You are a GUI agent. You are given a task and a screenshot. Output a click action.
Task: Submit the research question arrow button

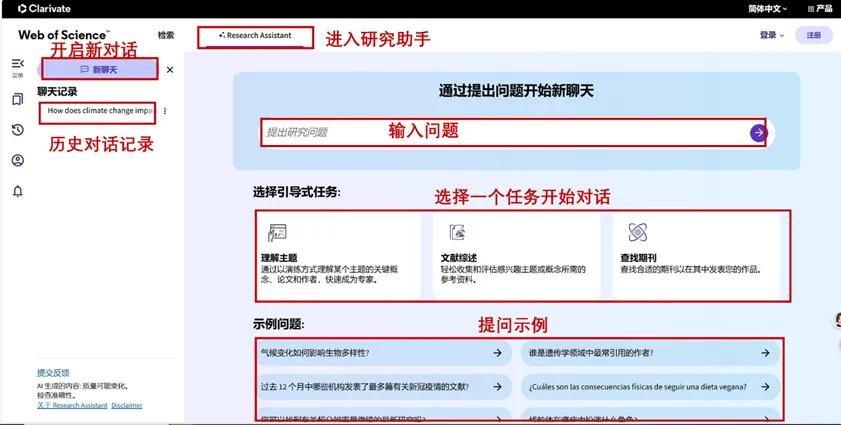click(758, 133)
